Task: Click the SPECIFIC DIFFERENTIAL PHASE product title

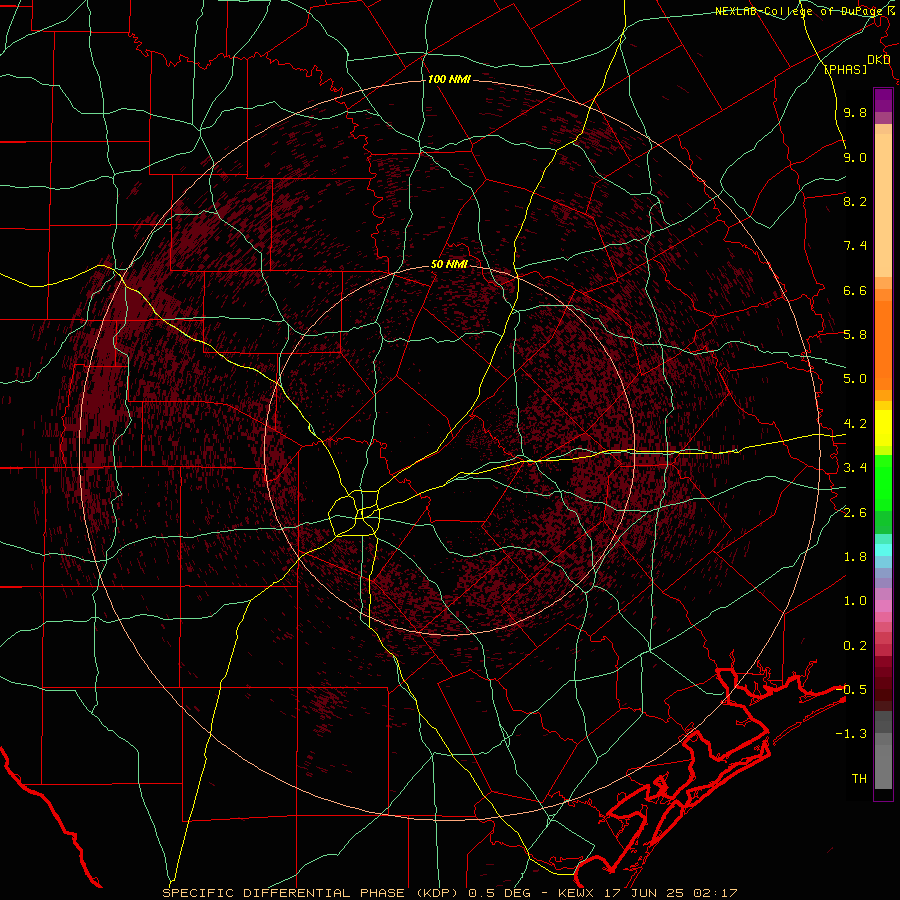Action: [x=284, y=893]
